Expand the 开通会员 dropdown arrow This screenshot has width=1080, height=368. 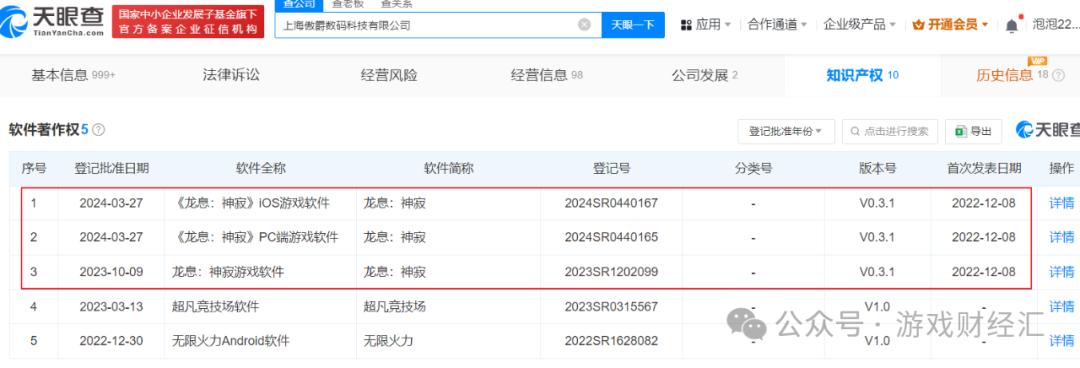pos(985,25)
